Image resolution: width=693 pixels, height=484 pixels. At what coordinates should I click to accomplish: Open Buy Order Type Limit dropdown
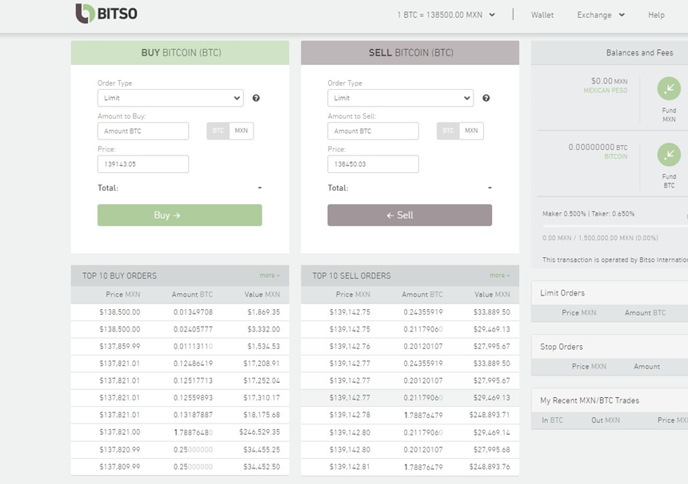171,98
